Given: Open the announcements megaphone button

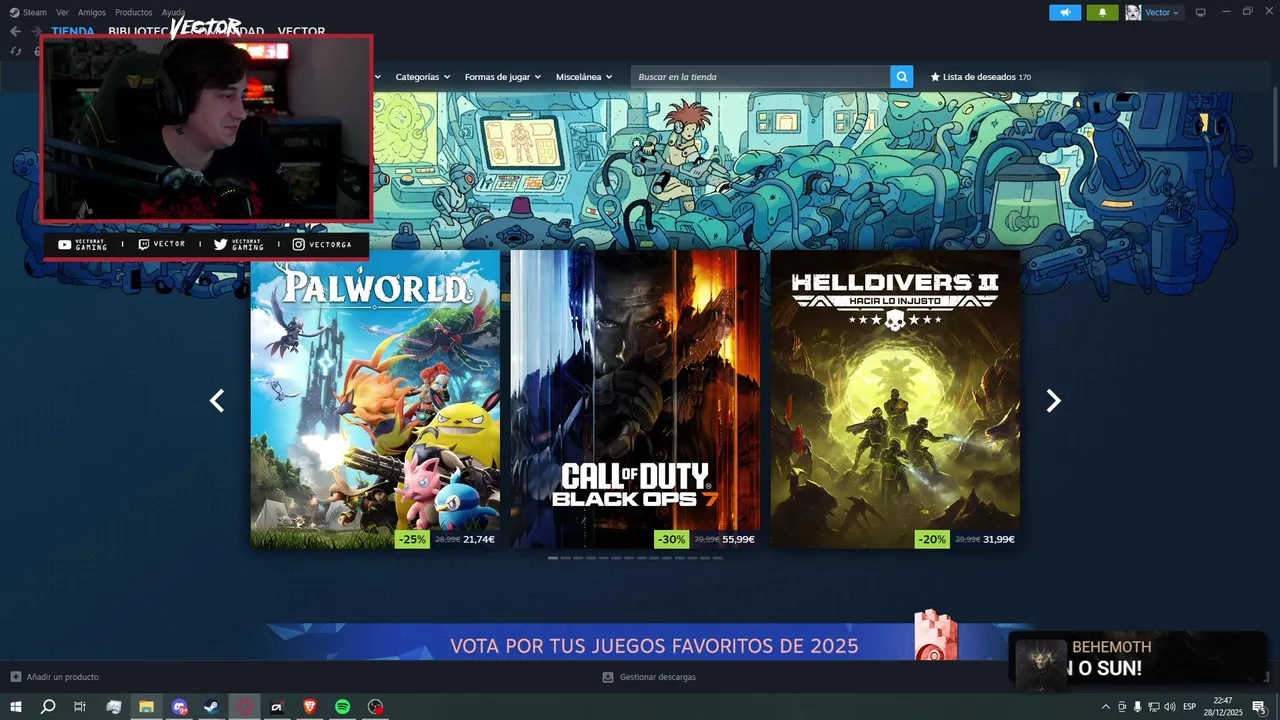Looking at the screenshot, I should coord(1065,12).
